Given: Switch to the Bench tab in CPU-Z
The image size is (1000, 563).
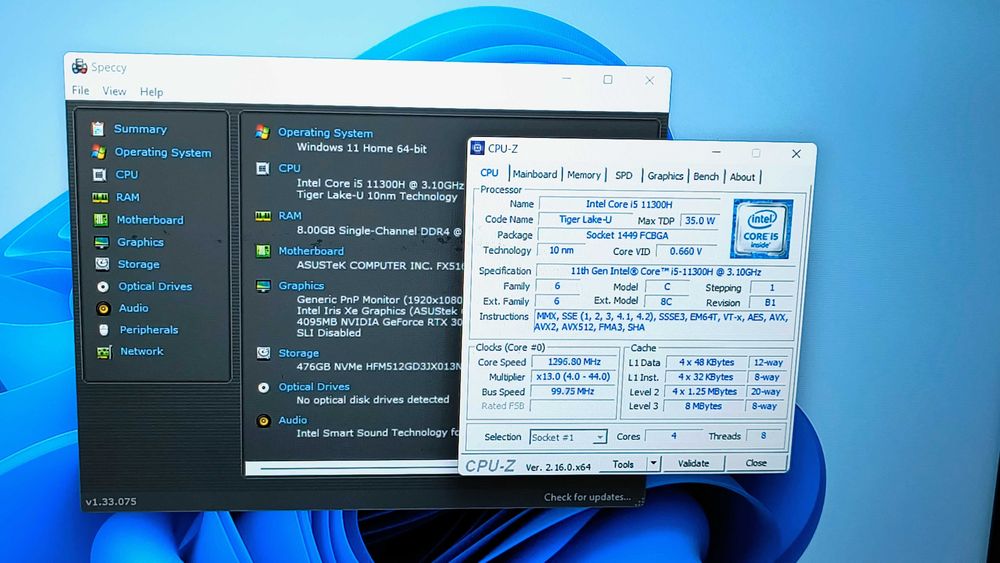Looking at the screenshot, I should pos(706,177).
